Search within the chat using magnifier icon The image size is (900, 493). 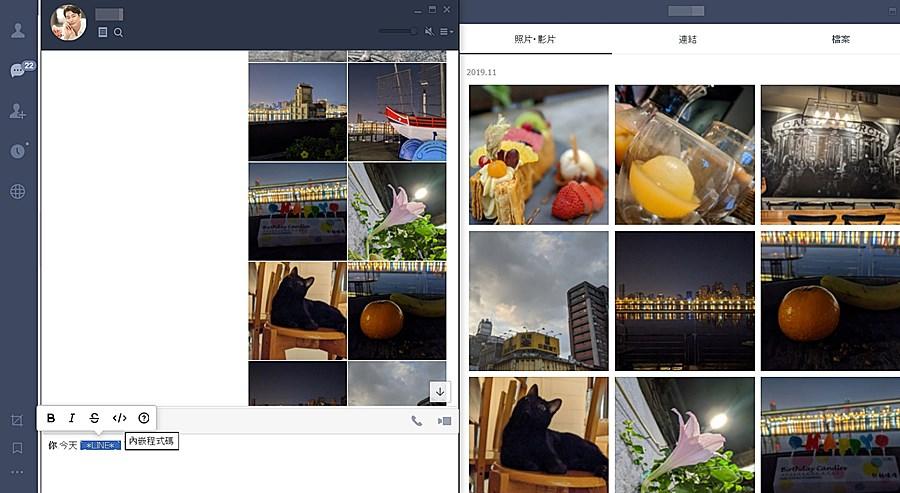[118, 33]
